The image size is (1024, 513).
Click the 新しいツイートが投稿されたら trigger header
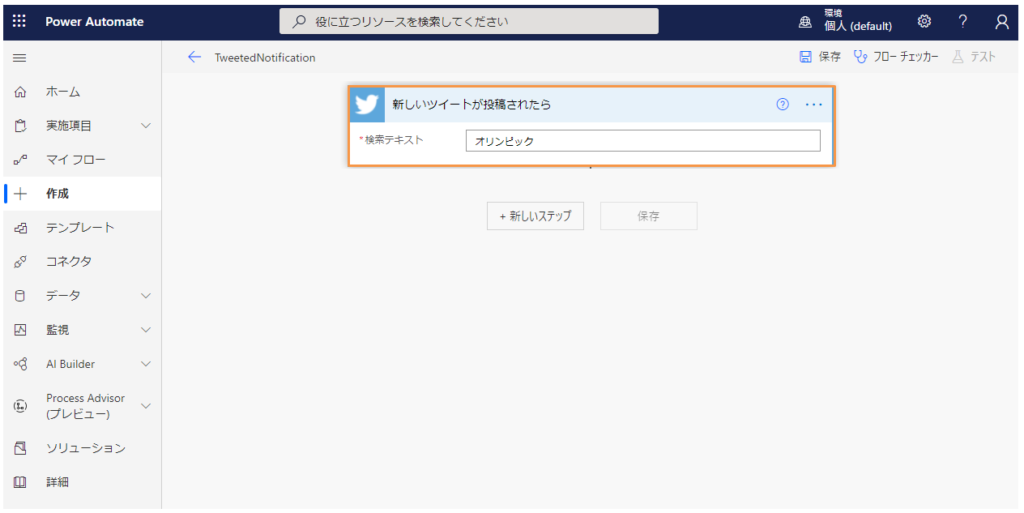click(x=591, y=104)
